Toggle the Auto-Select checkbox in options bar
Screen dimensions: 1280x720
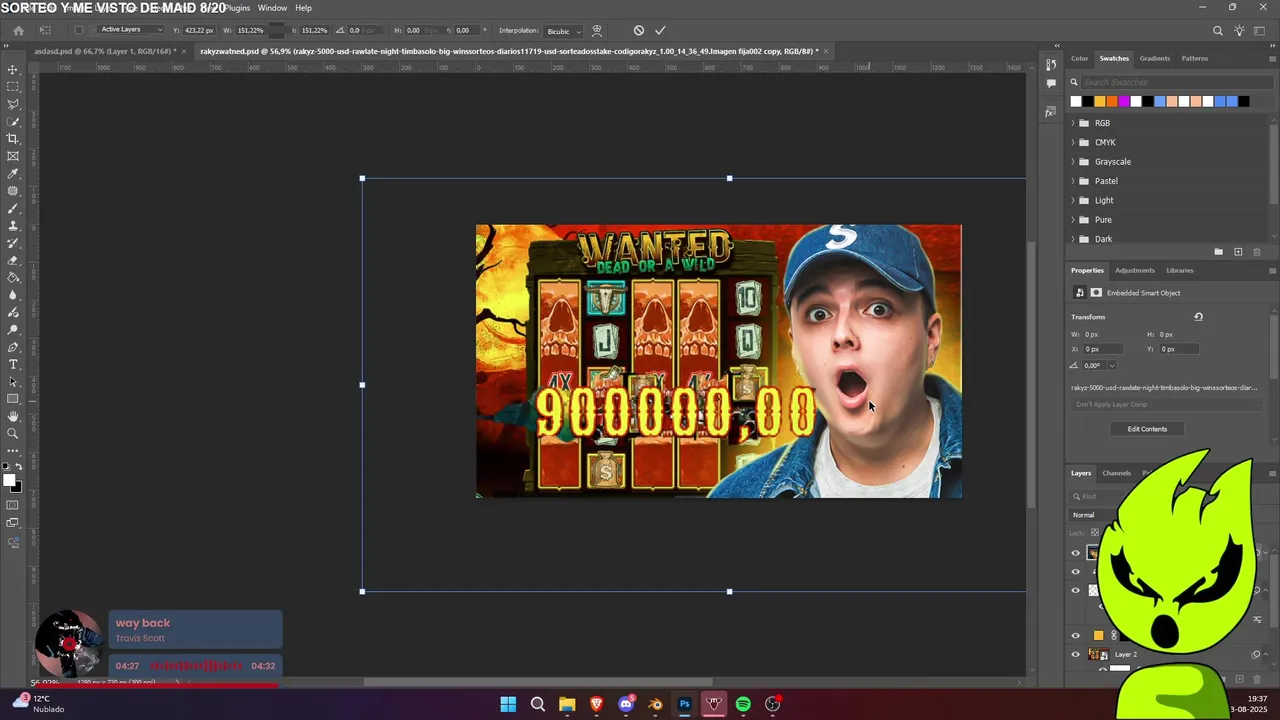(x=79, y=30)
